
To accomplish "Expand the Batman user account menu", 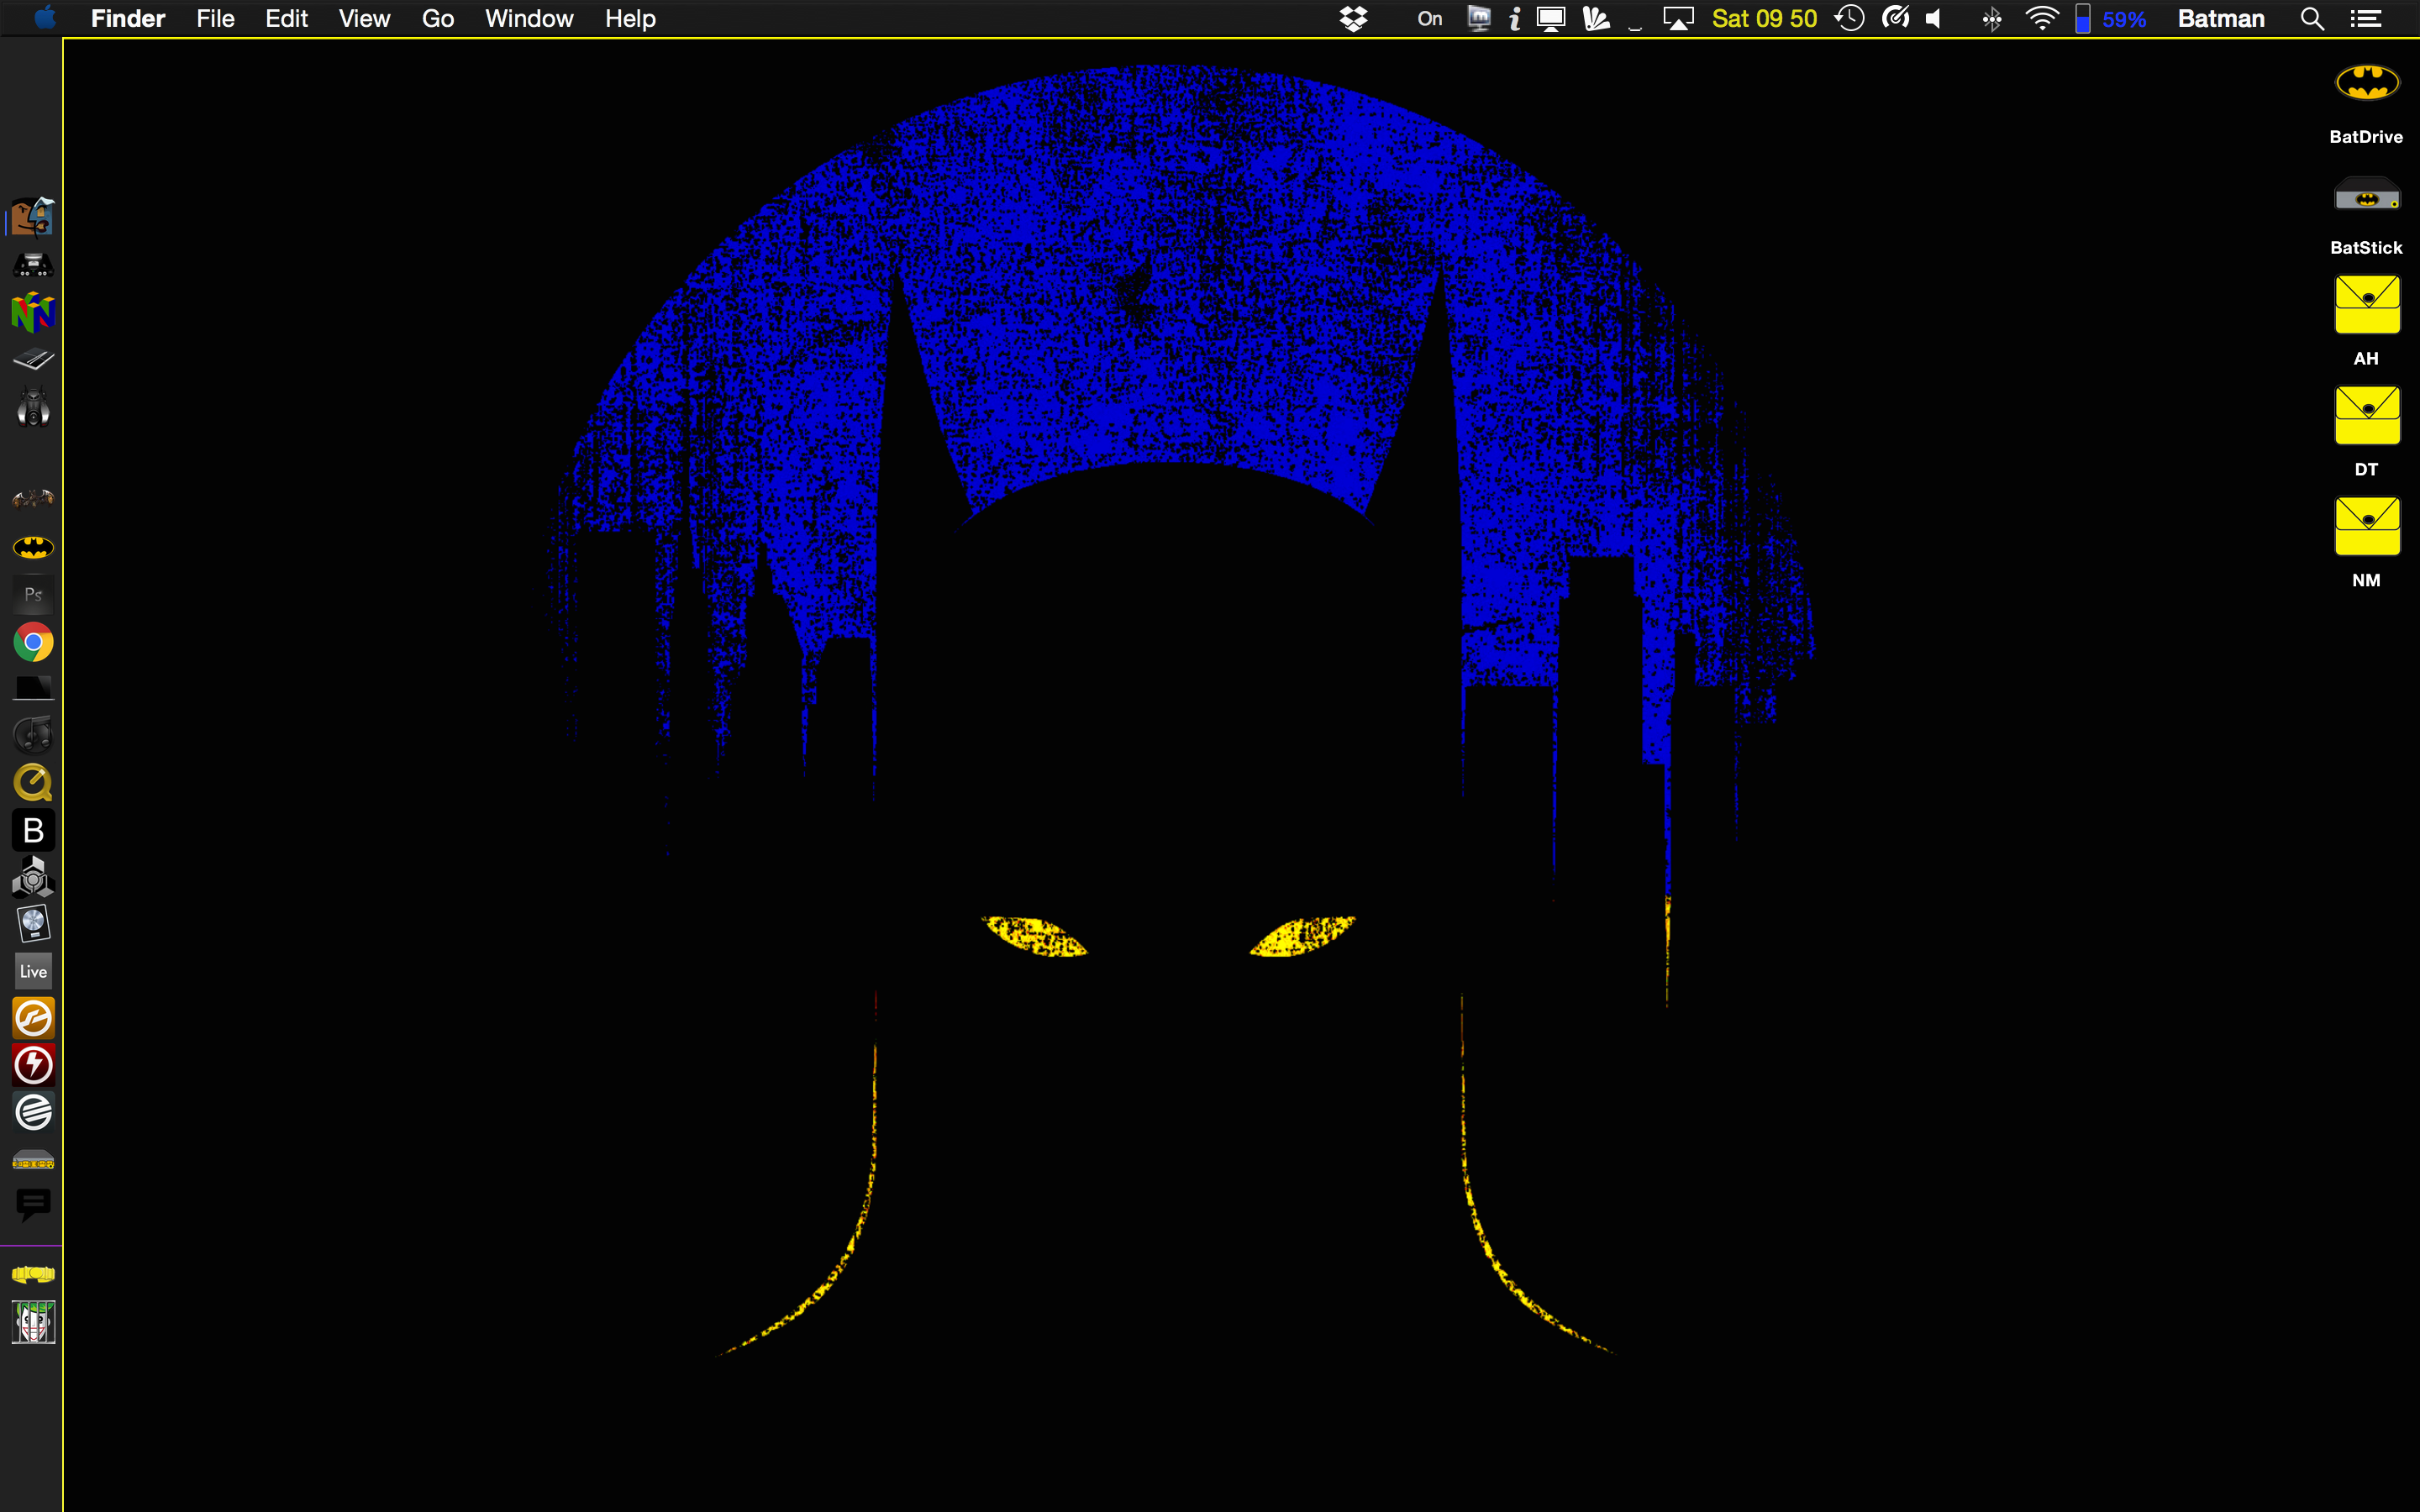I will coord(2220,19).
